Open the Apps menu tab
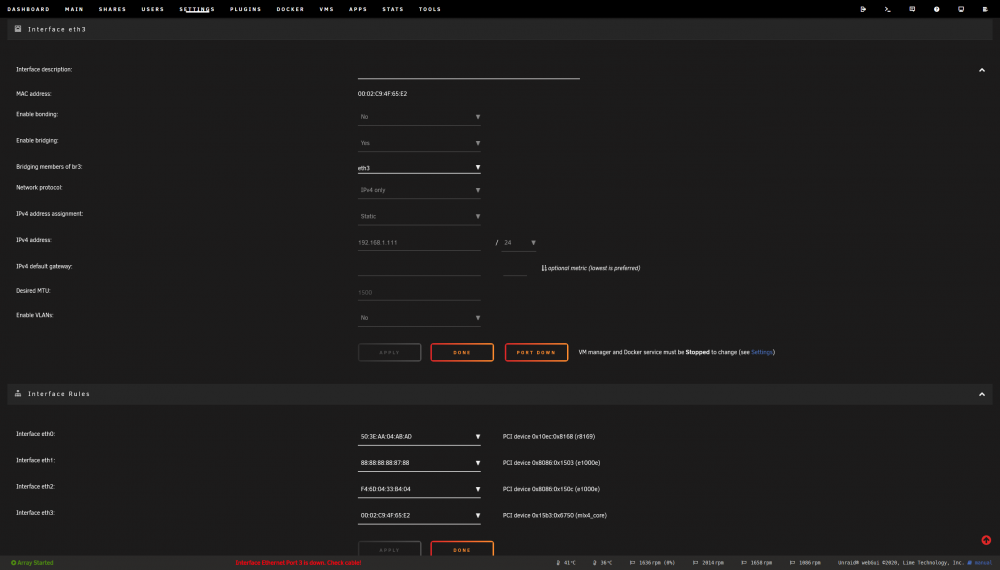The width and height of the screenshot is (1000, 570). click(358, 9)
